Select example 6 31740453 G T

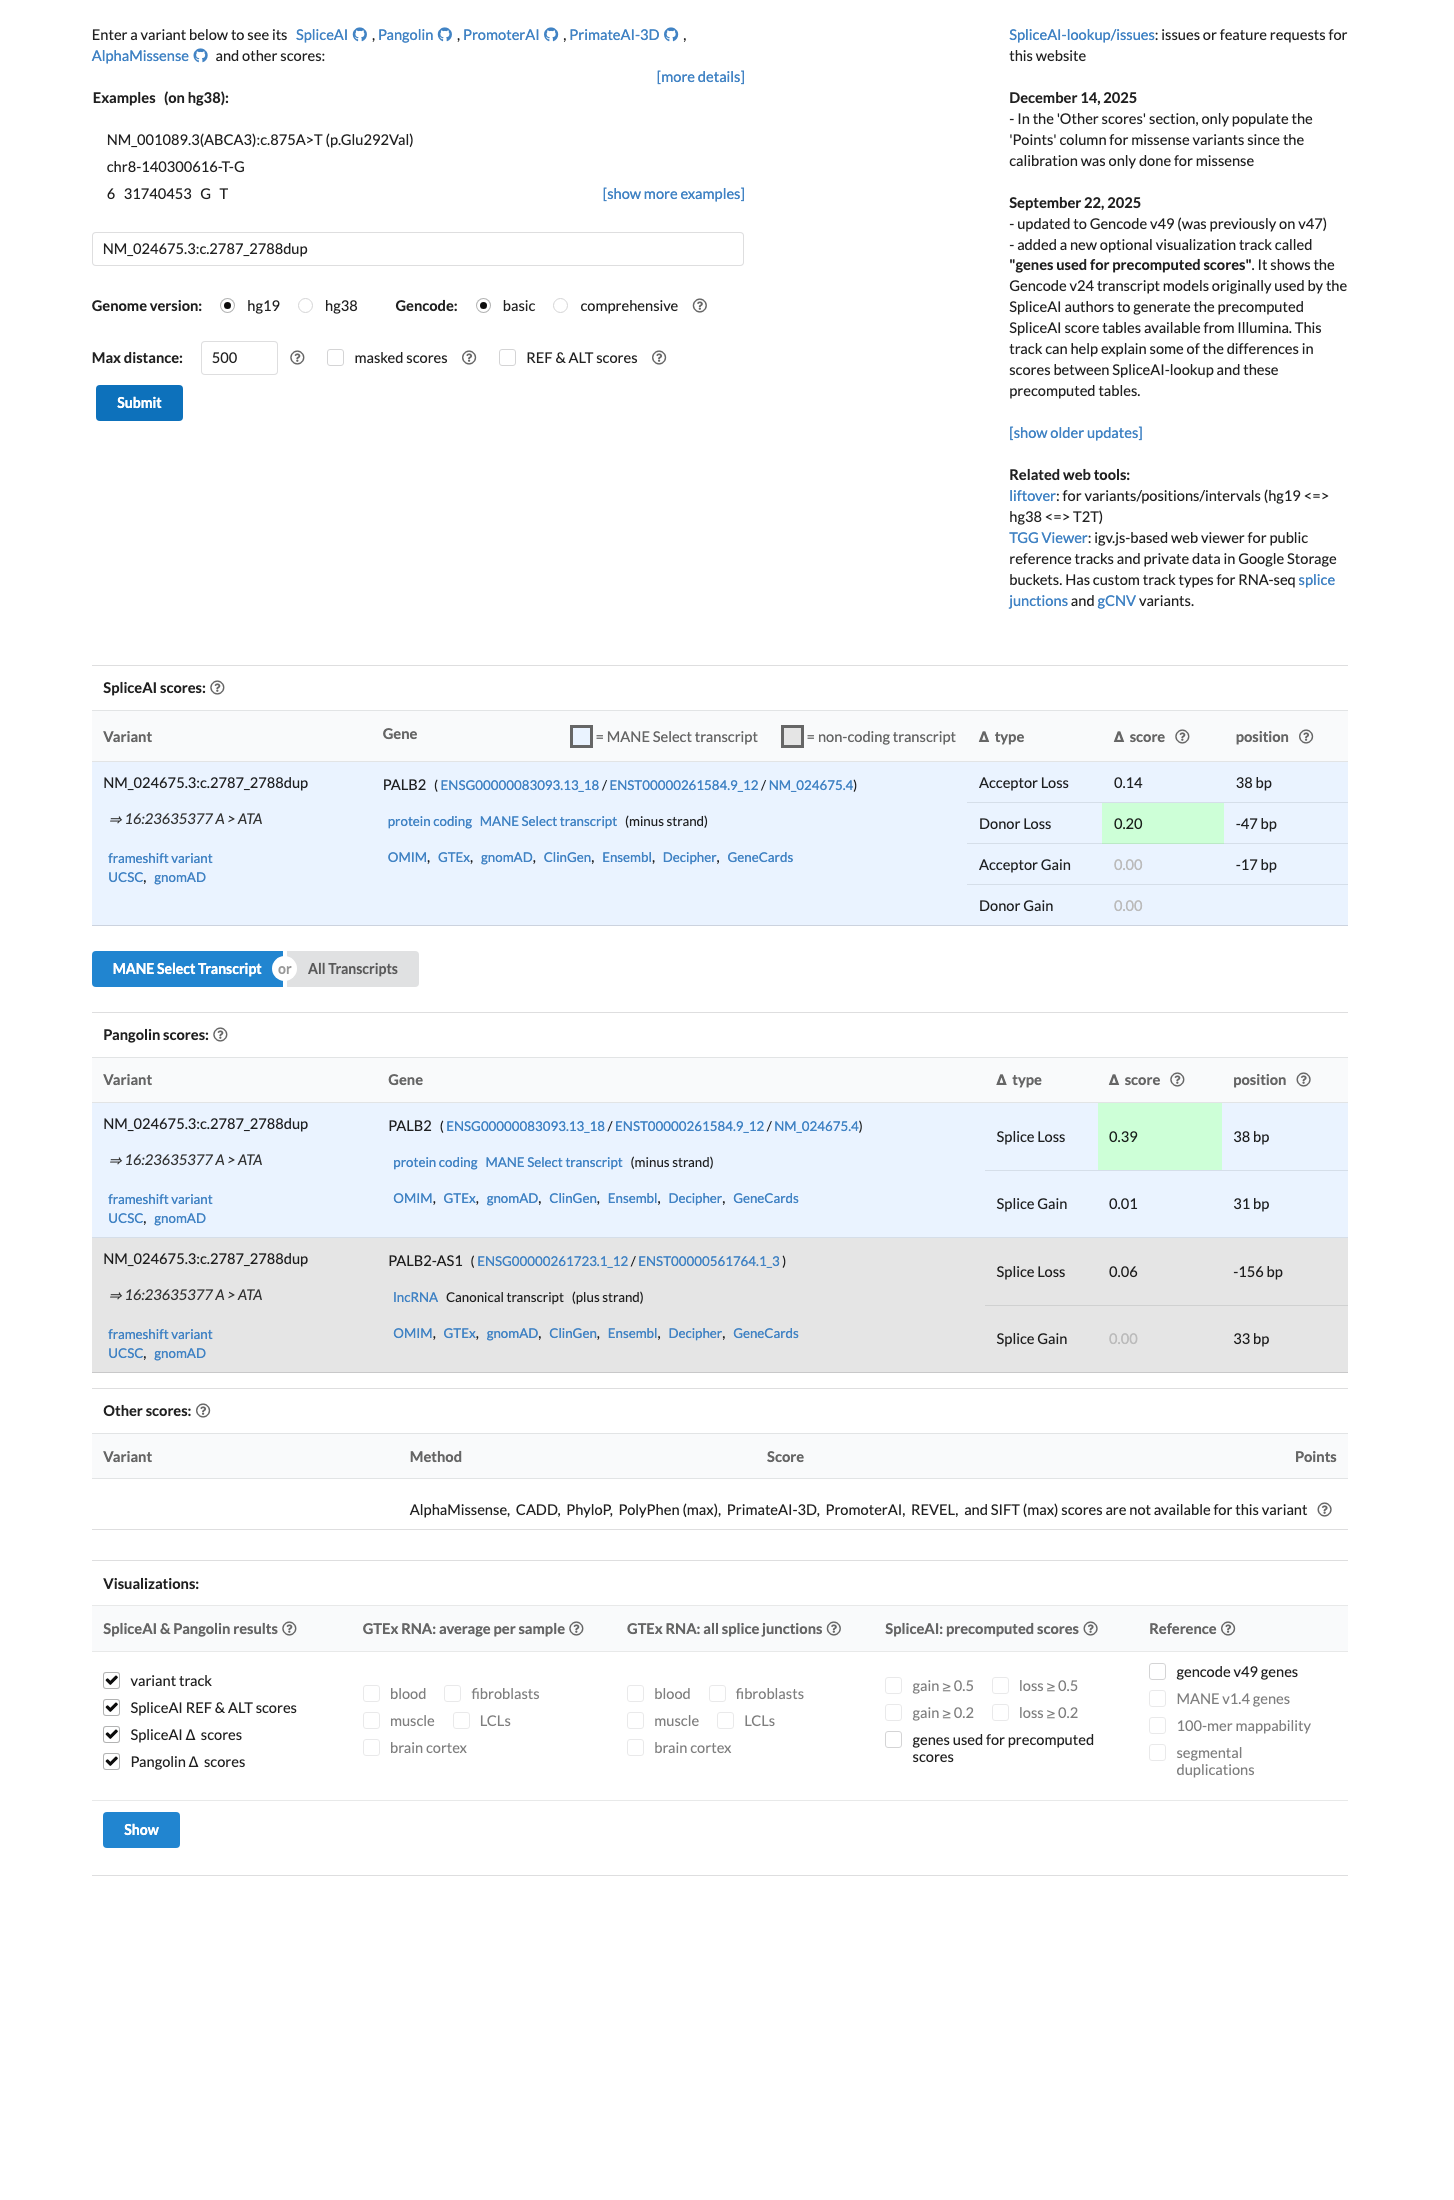click(x=168, y=194)
